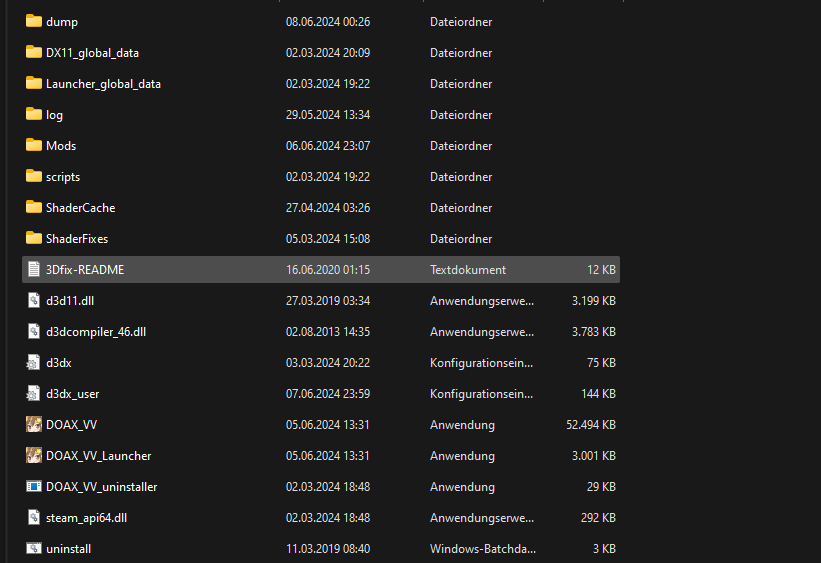821x563 pixels.
Task: Click the date 06.06.2024 23:07
Action: pyautogui.click(x=328, y=146)
